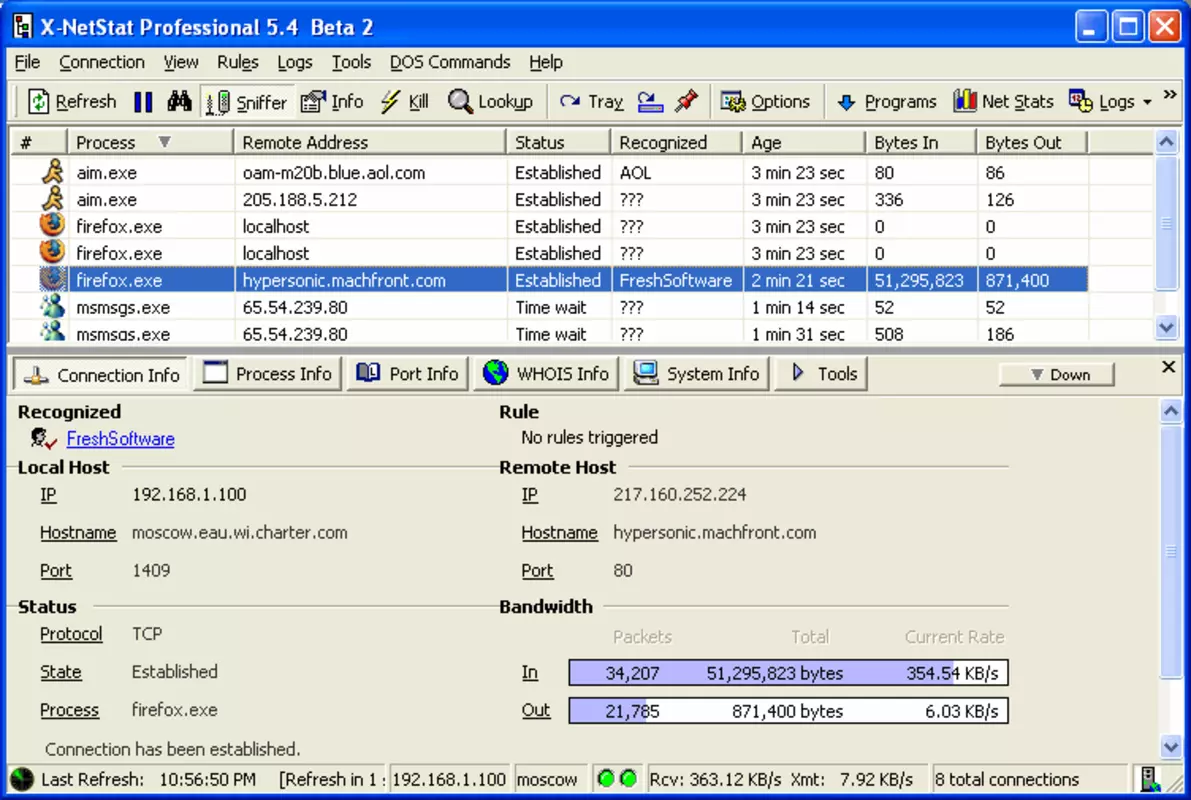Click the globe icon in the status bar
The width and height of the screenshot is (1191, 800).
22,779
